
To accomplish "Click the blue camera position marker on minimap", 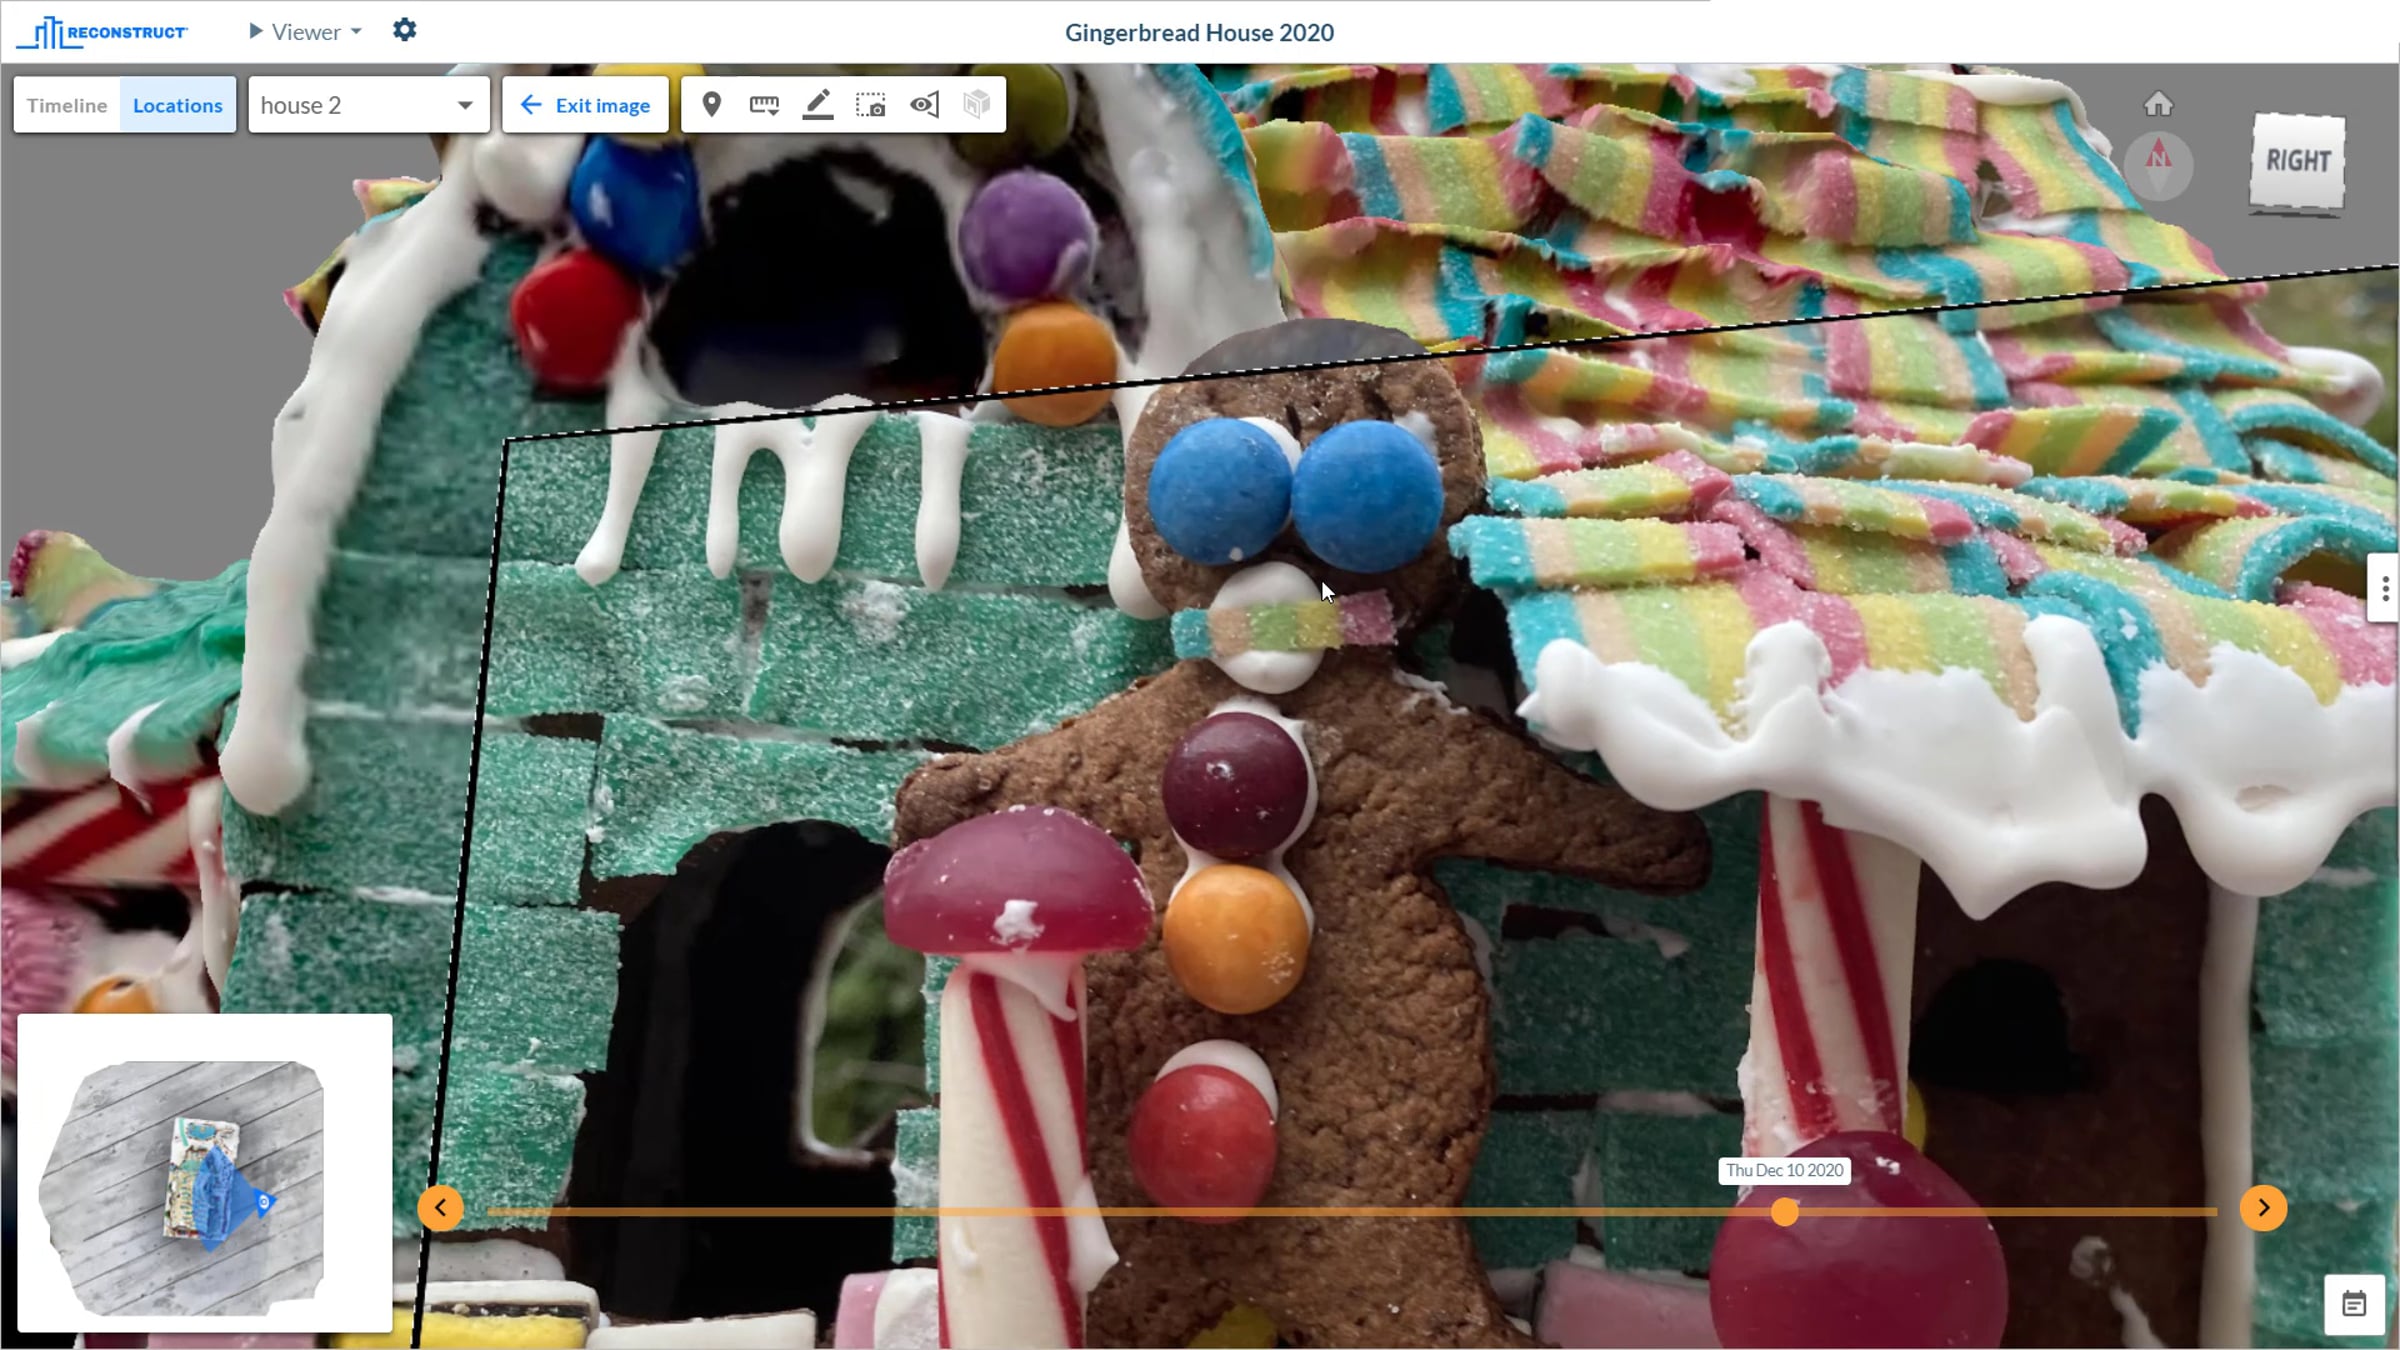I will [x=263, y=1202].
